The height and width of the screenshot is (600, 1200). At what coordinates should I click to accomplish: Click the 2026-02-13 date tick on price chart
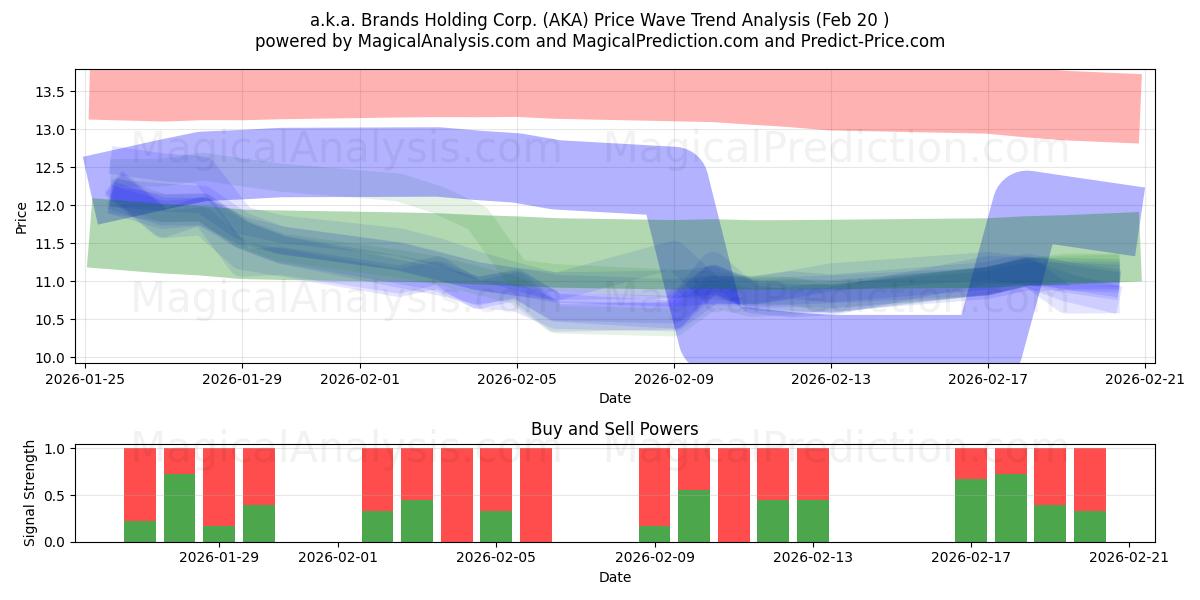pos(831,379)
